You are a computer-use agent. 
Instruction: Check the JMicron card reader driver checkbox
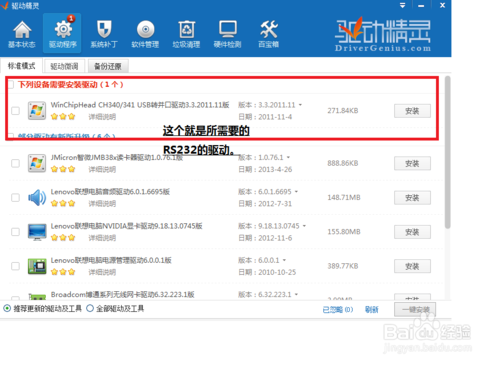15,163
